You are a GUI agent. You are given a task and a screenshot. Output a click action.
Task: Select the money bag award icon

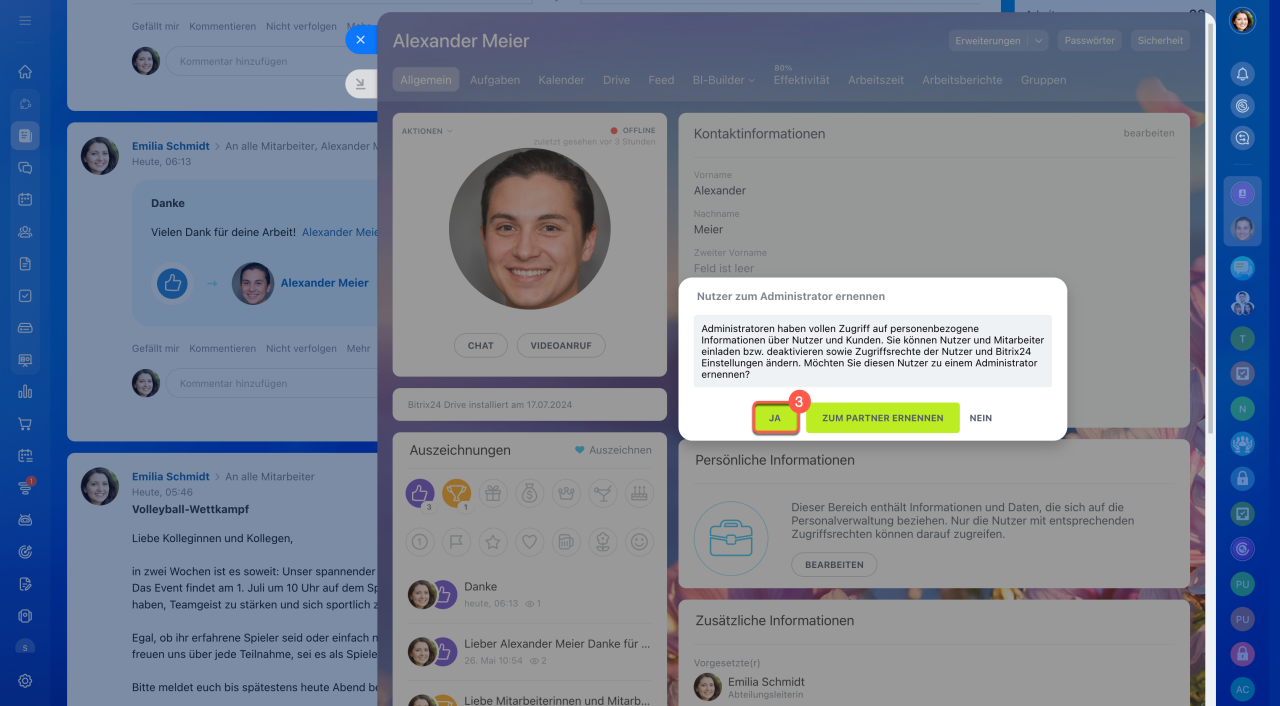[530, 492]
